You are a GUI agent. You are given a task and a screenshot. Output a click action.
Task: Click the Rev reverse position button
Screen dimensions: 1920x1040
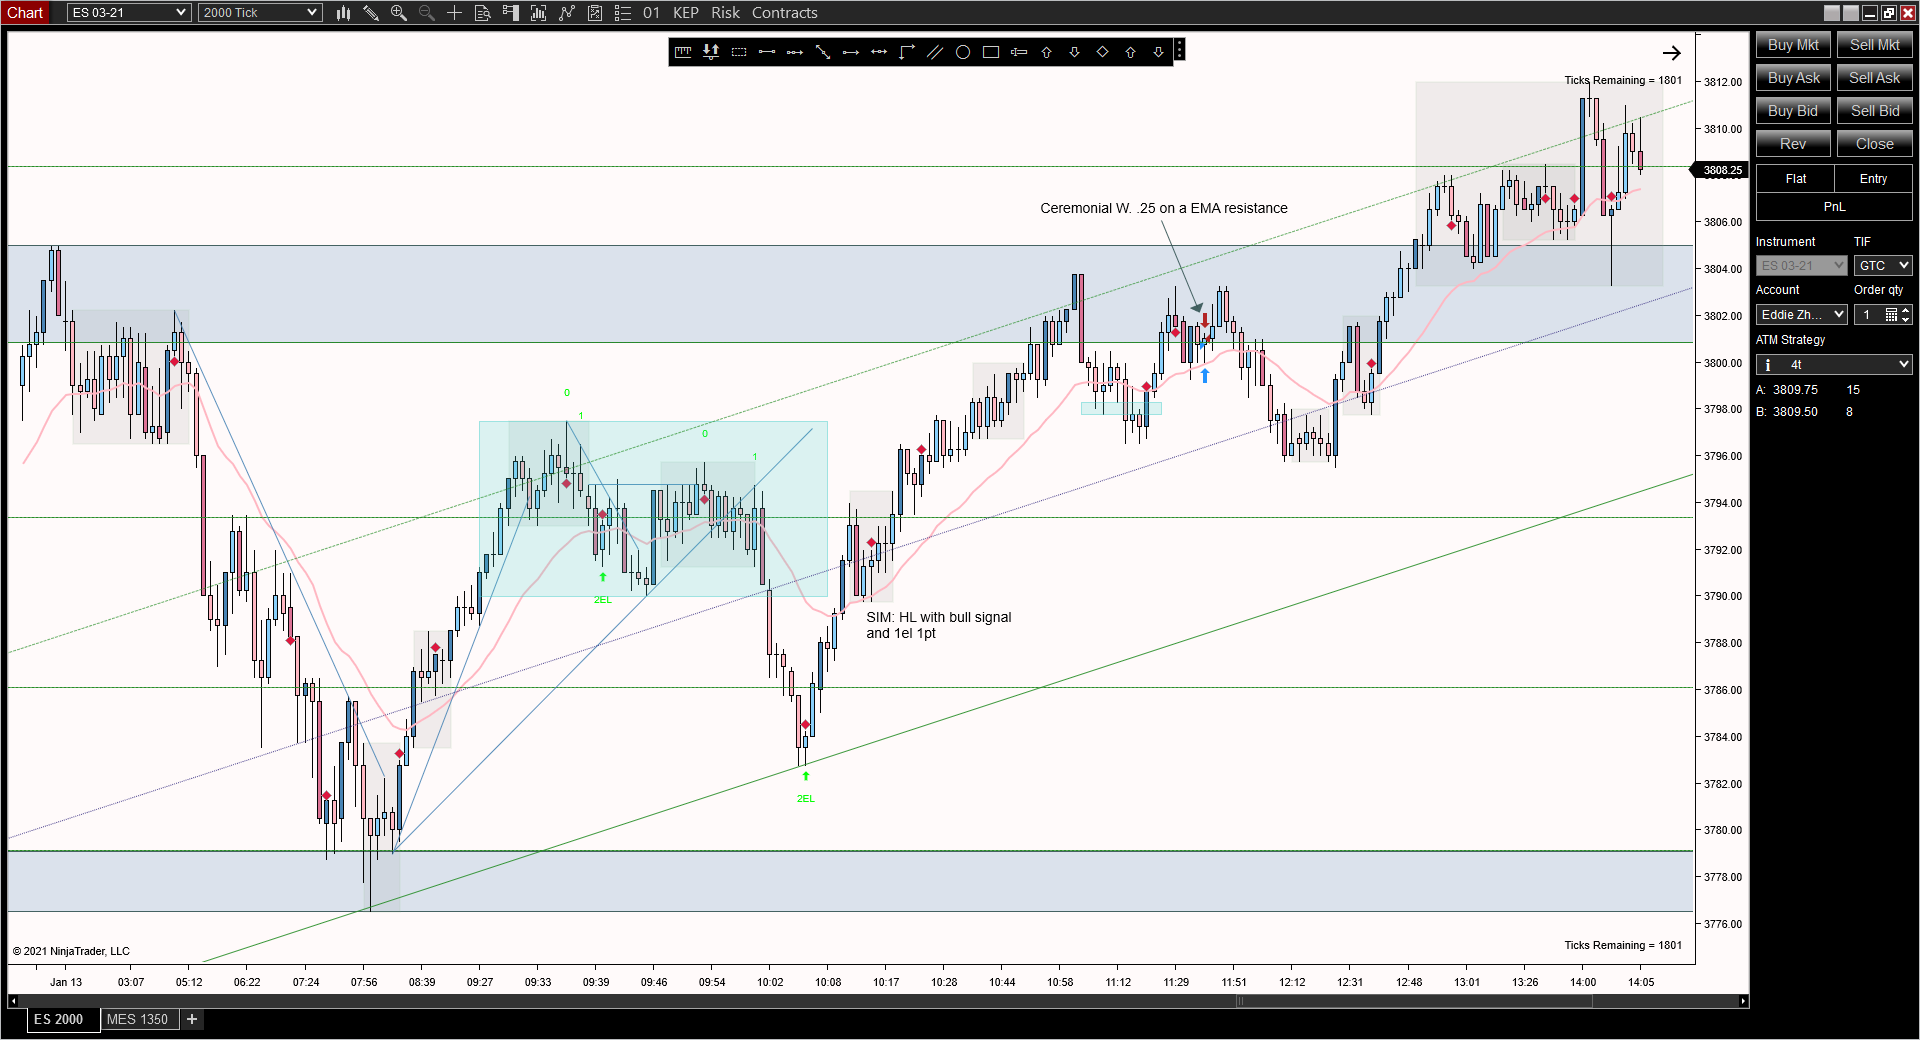[1793, 144]
